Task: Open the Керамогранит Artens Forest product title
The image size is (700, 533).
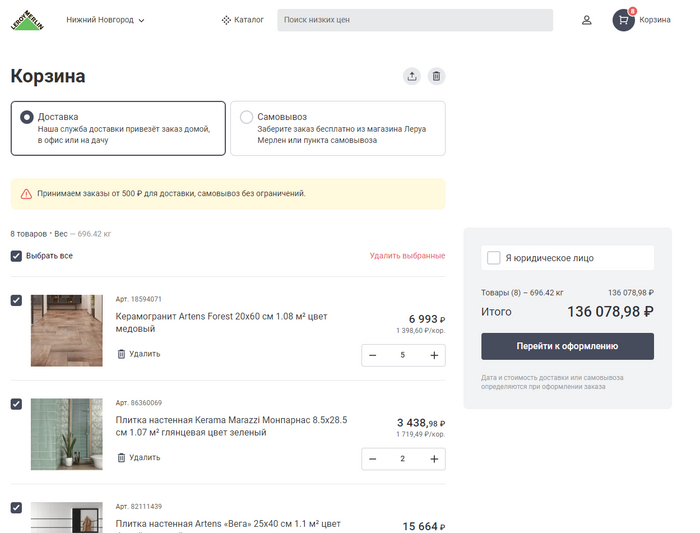Action: (221, 322)
